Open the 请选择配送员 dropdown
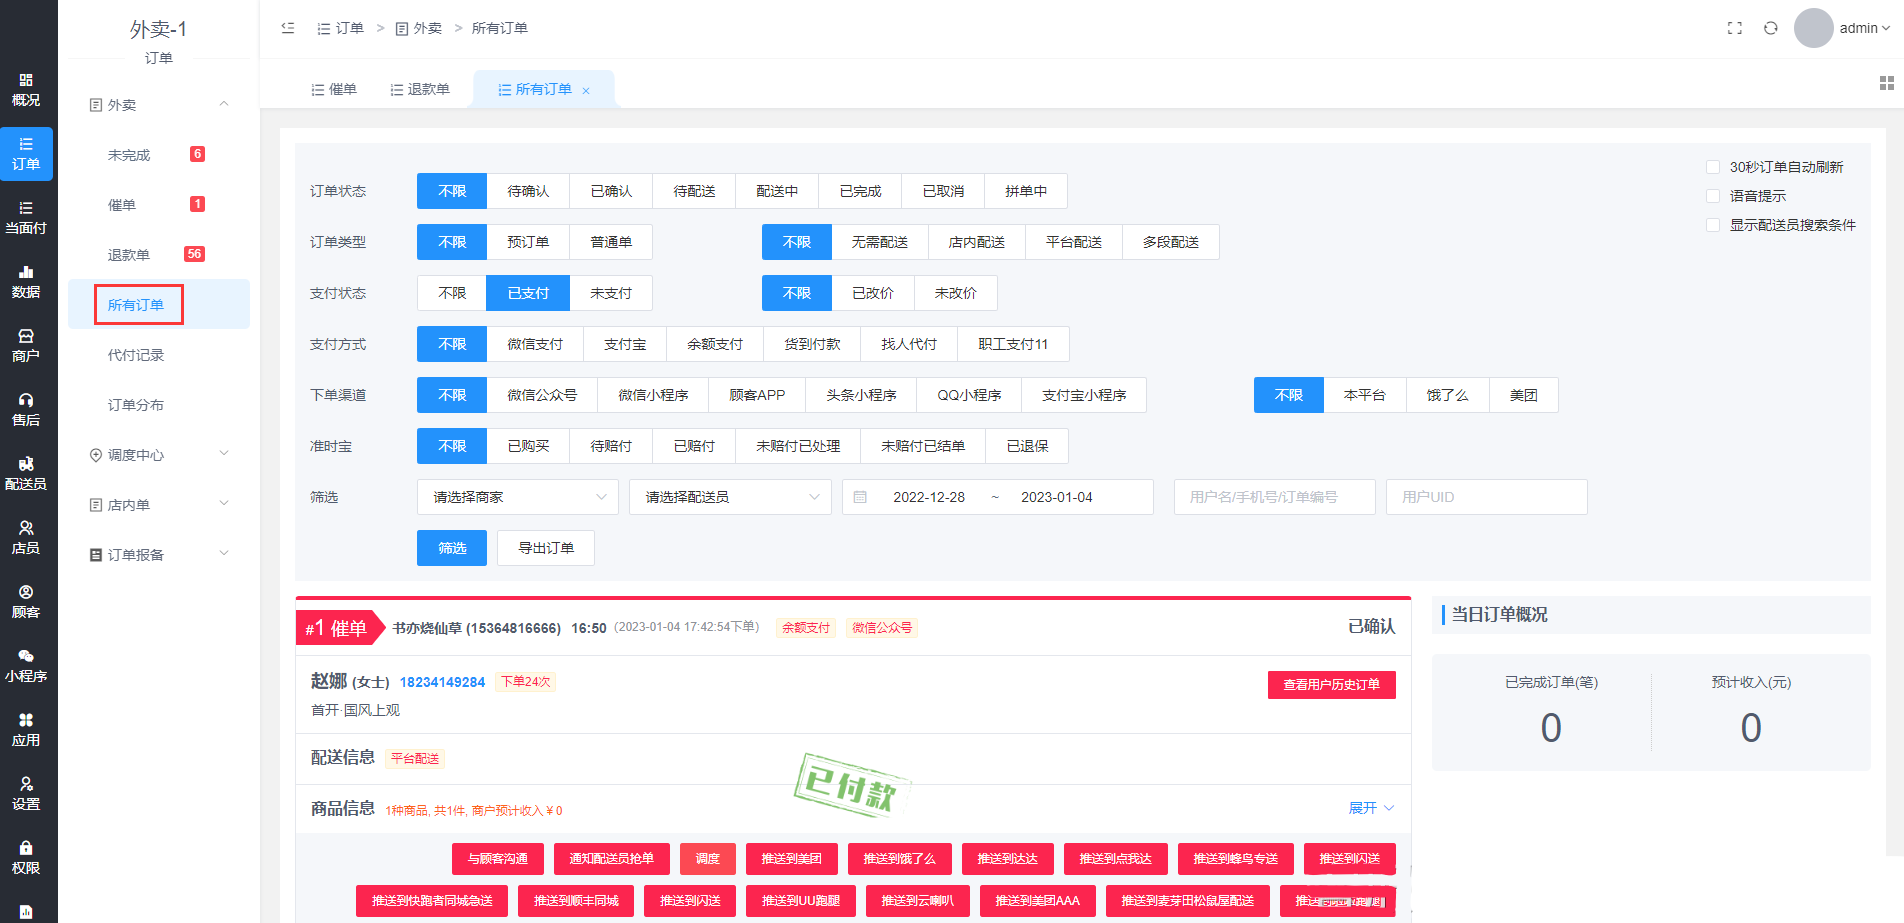The height and width of the screenshot is (923, 1904). tap(730, 497)
